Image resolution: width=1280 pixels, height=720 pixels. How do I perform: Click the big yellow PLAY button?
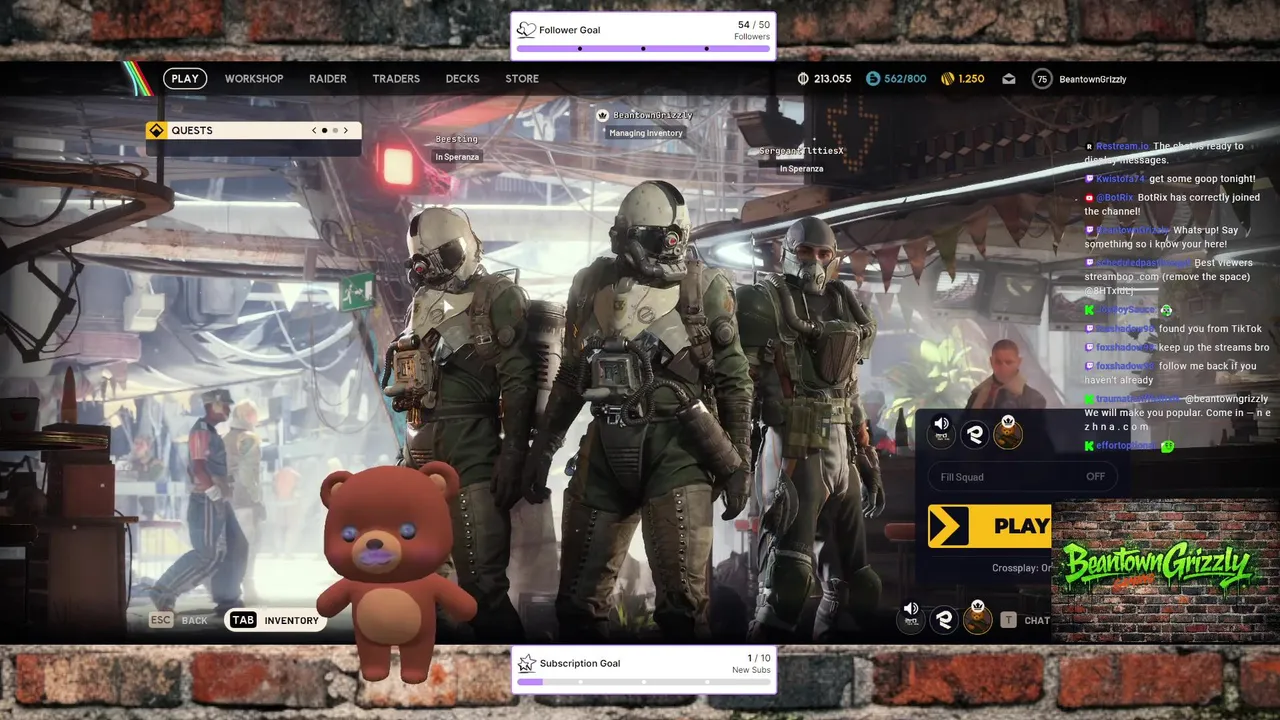pyautogui.click(x=990, y=526)
